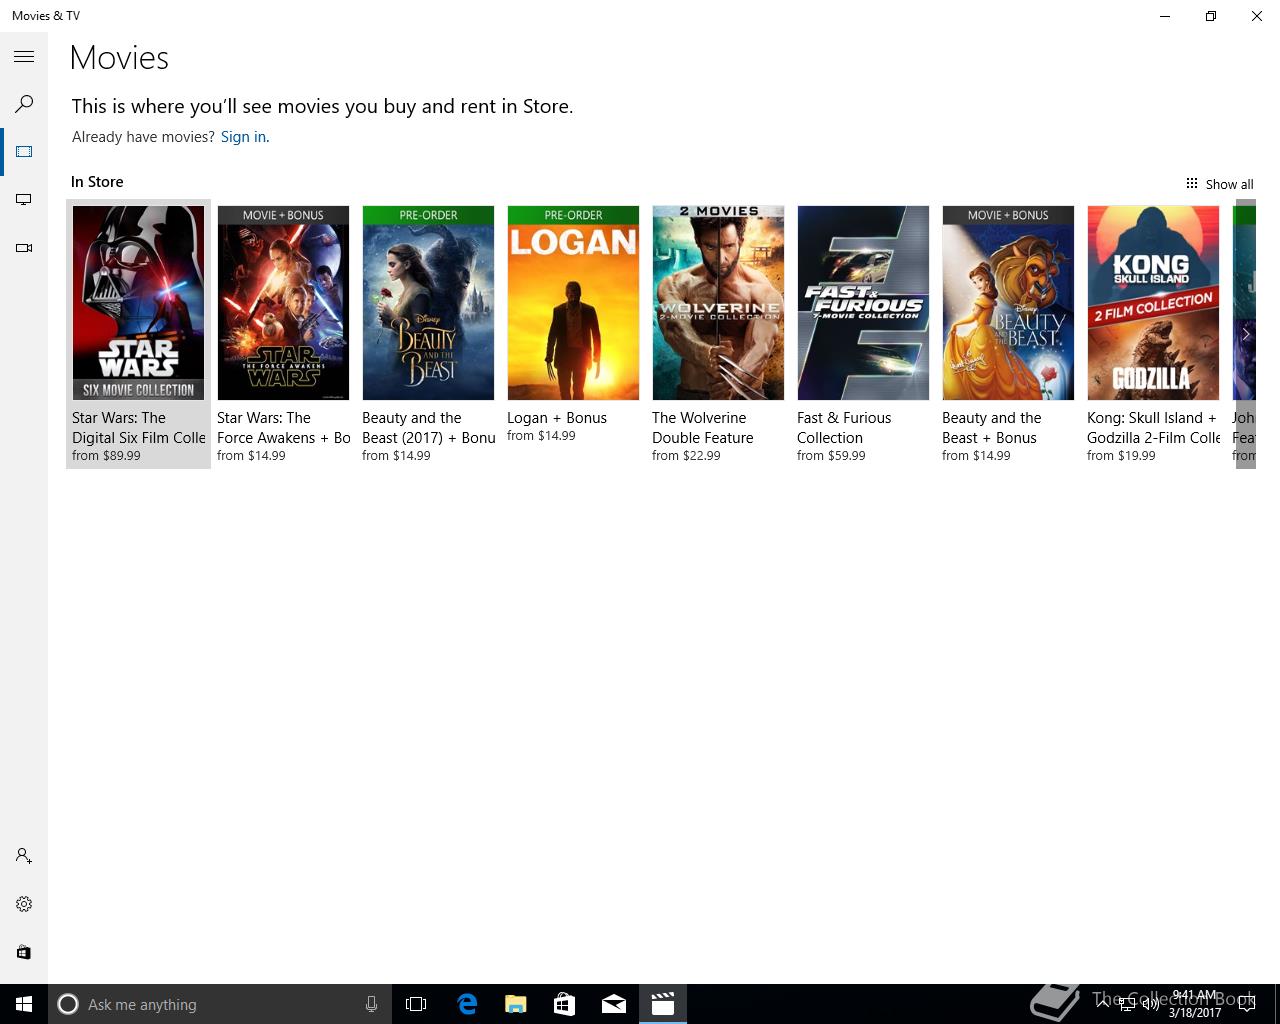
Task: Click price 'from $19.99'
Action: [x=1121, y=456]
